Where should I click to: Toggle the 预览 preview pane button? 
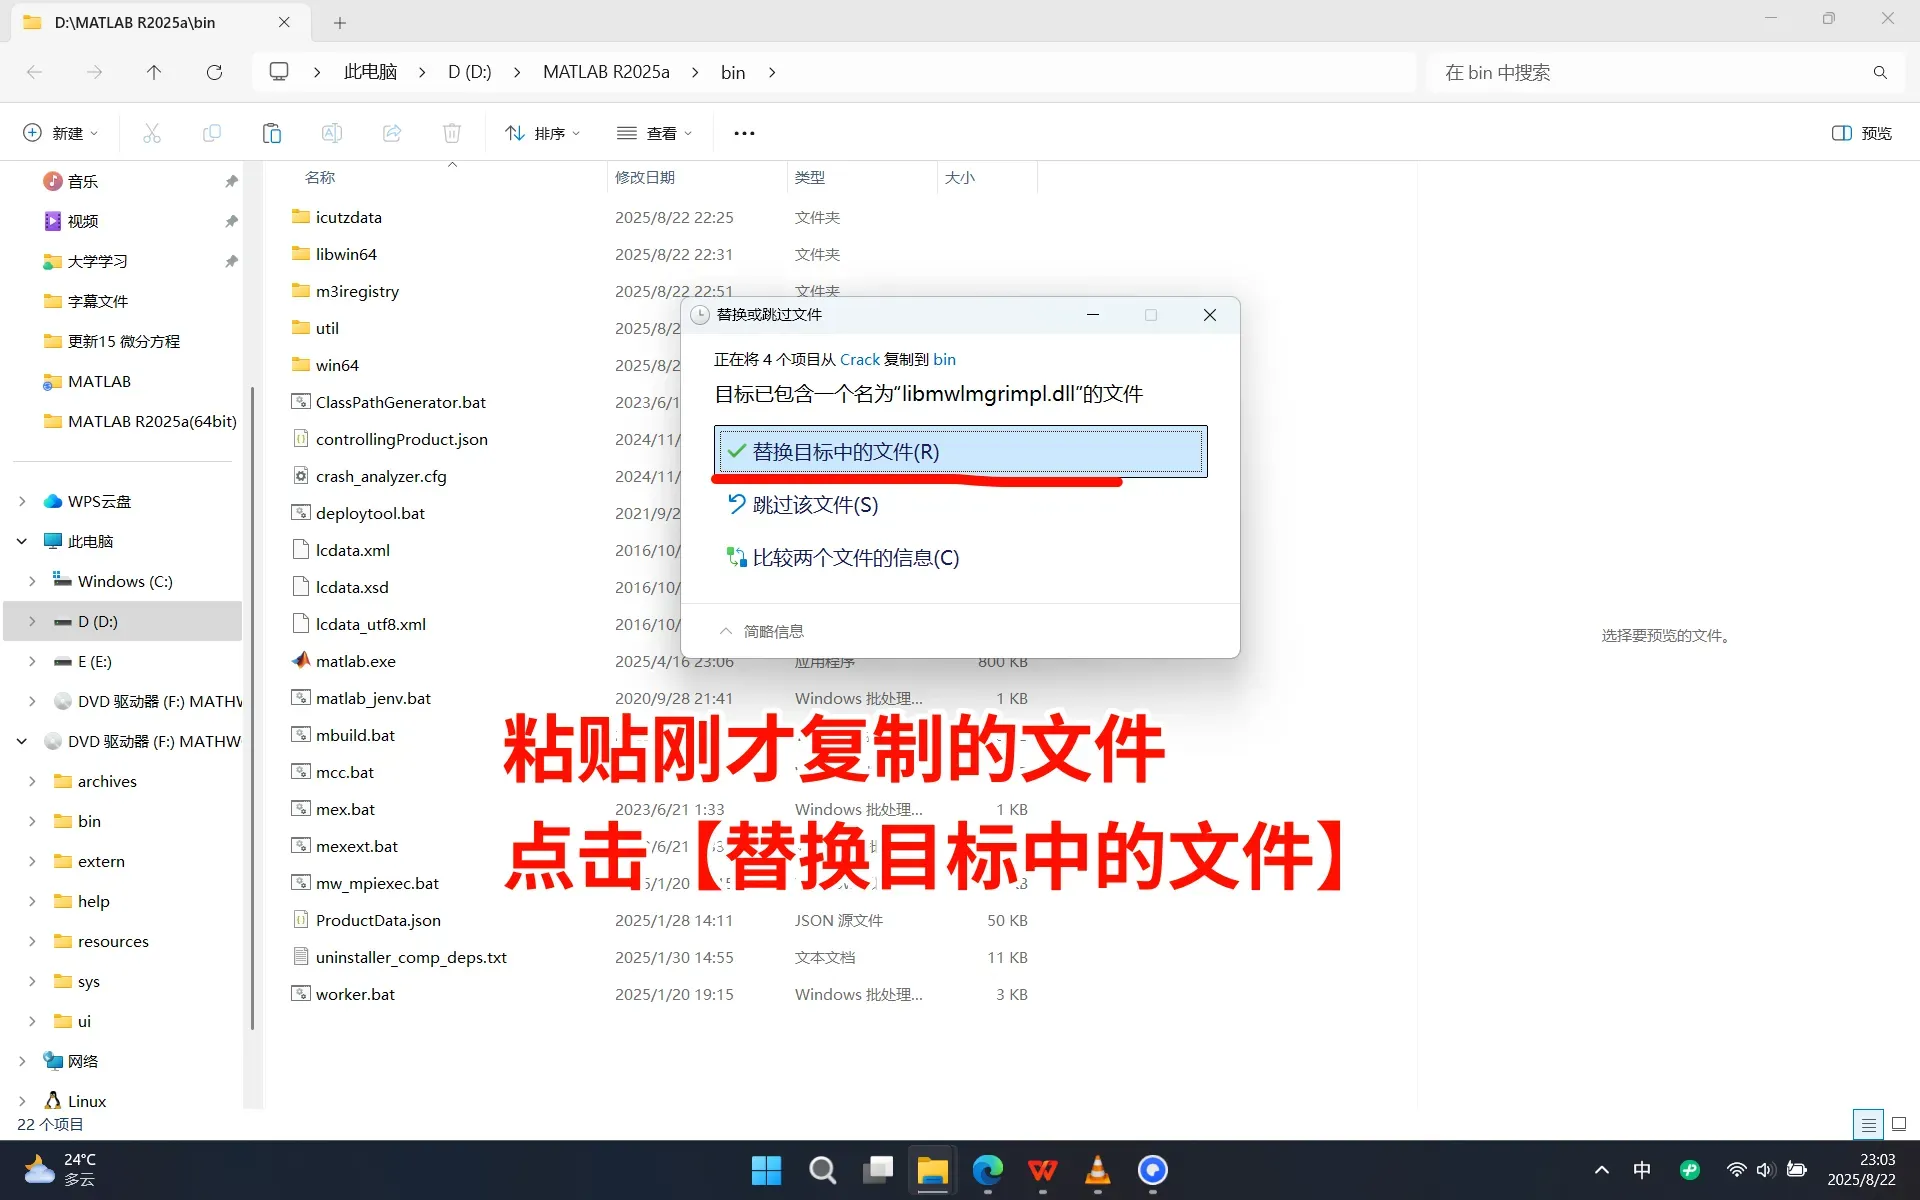(x=1861, y=133)
